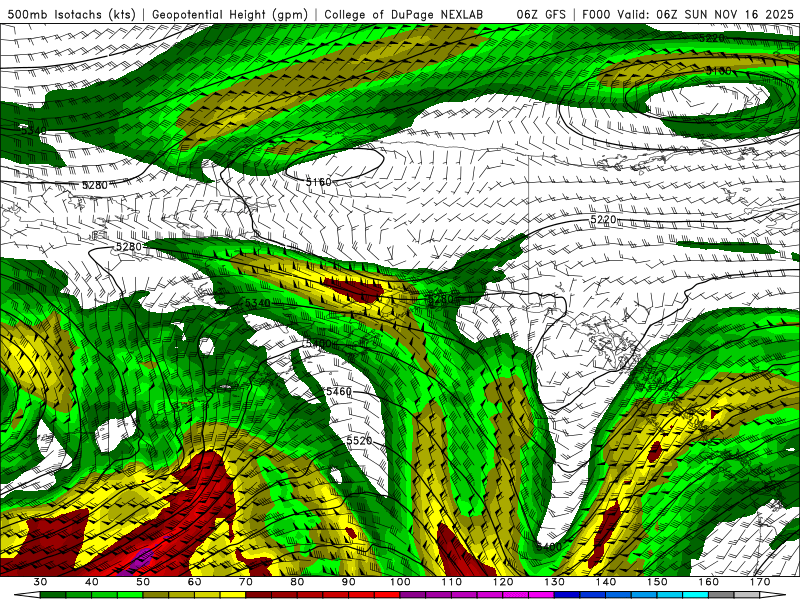Click the "Geopotential Height (gpm)" title text
This screenshot has width=800, height=600.
230,14
